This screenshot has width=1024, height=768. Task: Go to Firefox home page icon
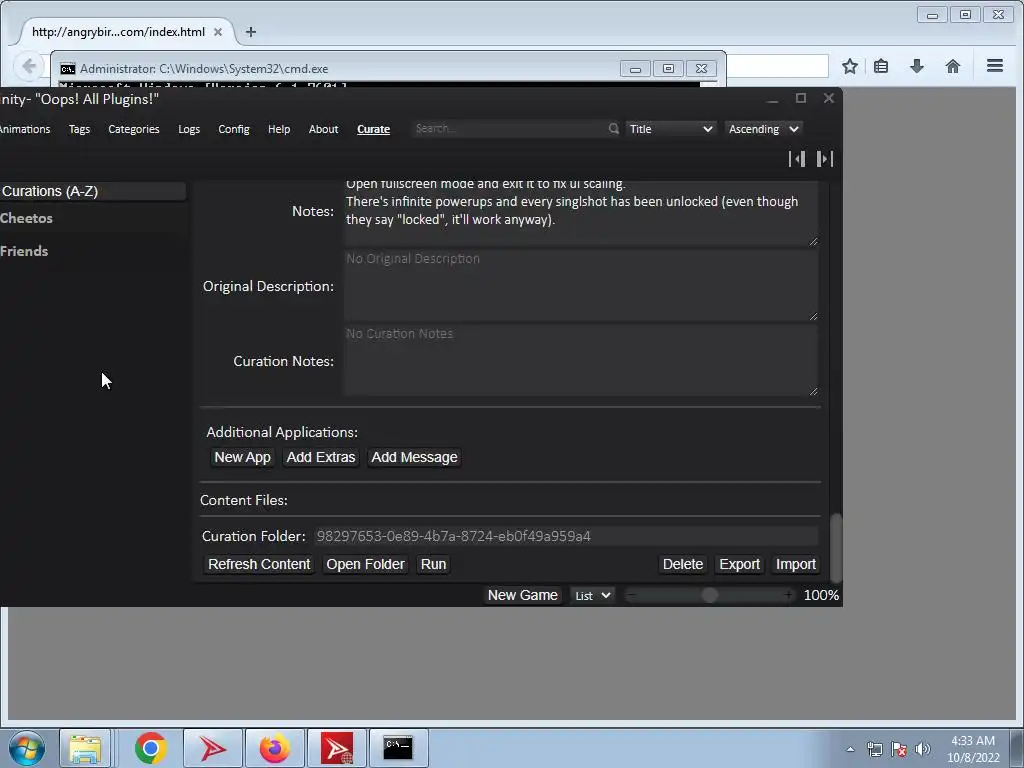coord(953,66)
